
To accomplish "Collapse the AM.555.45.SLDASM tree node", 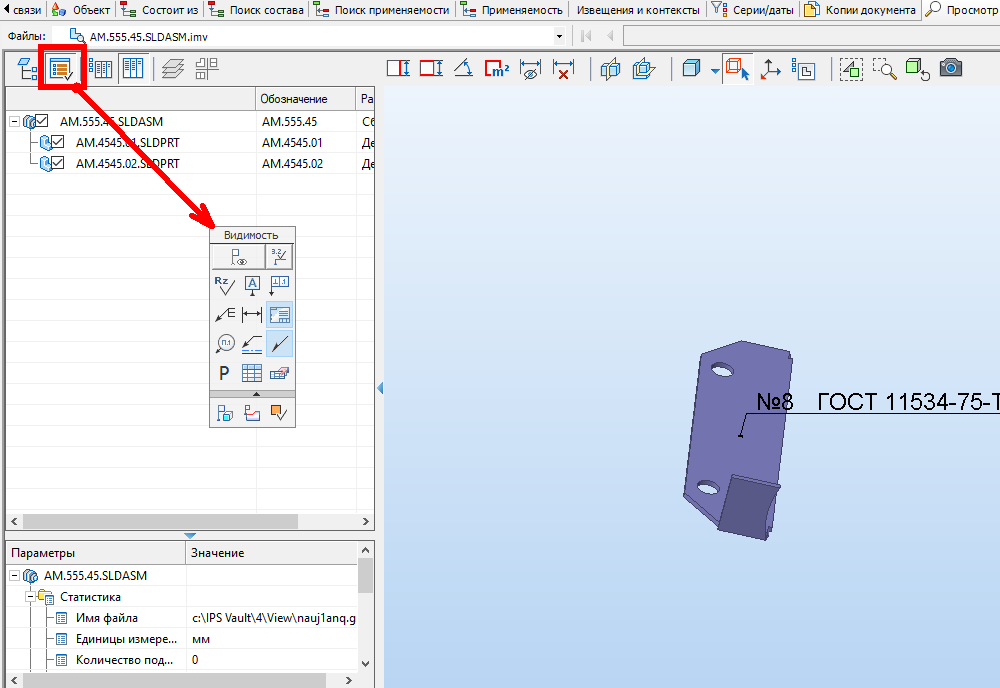I will point(14,122).
